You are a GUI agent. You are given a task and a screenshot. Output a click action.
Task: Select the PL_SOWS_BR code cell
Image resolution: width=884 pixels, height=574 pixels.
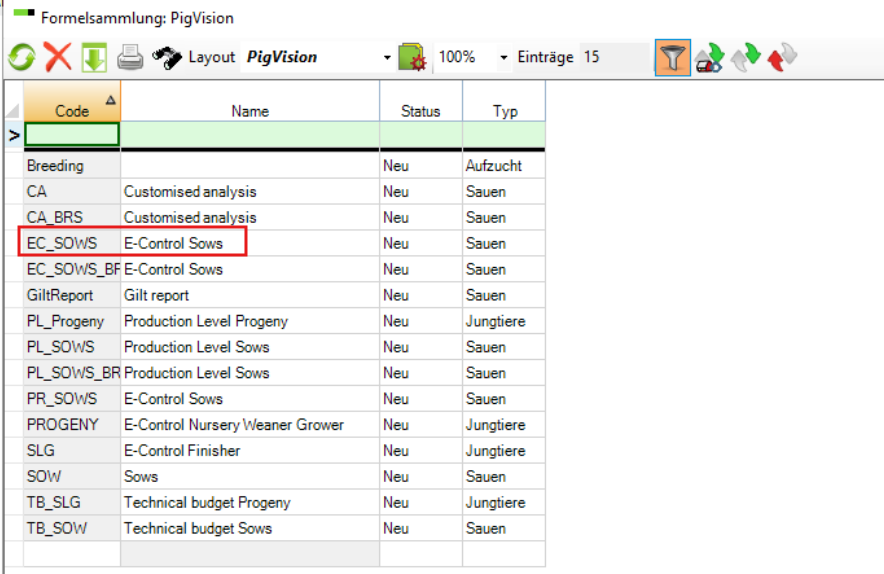pos(72,373)
